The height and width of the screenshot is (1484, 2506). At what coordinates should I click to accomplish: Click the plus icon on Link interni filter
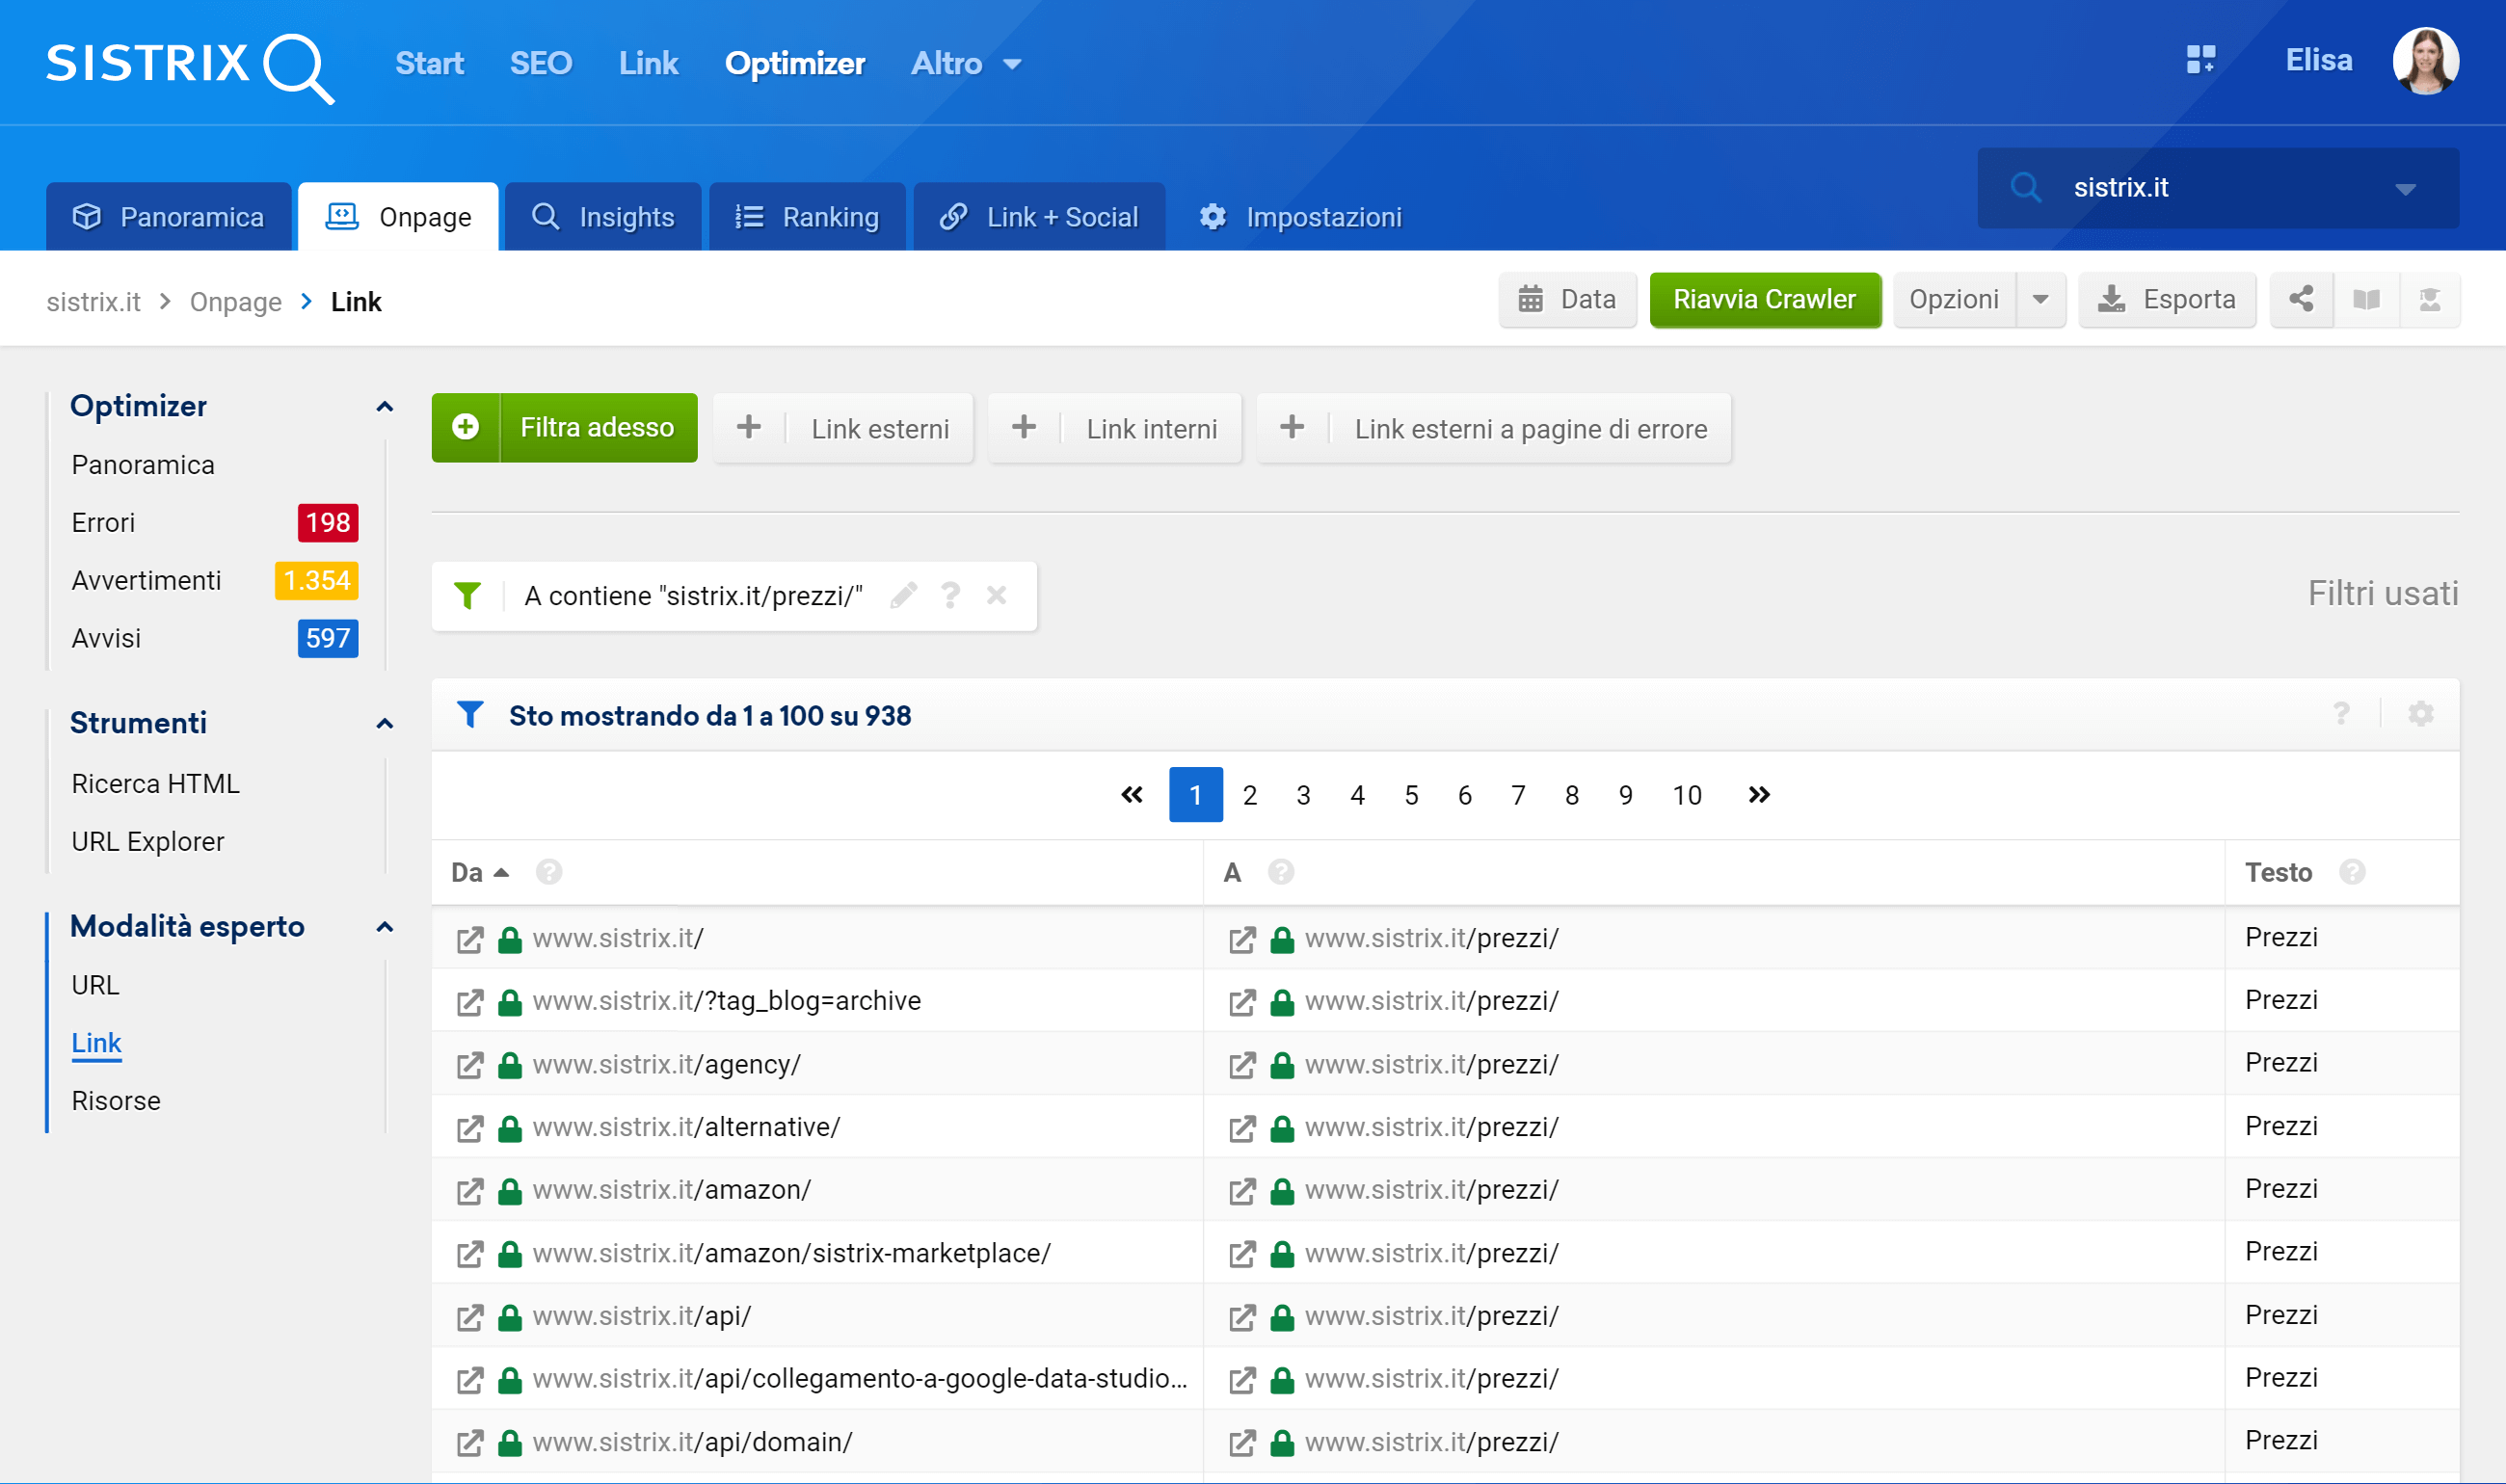pyautogui.click(x=1024, y=428)
